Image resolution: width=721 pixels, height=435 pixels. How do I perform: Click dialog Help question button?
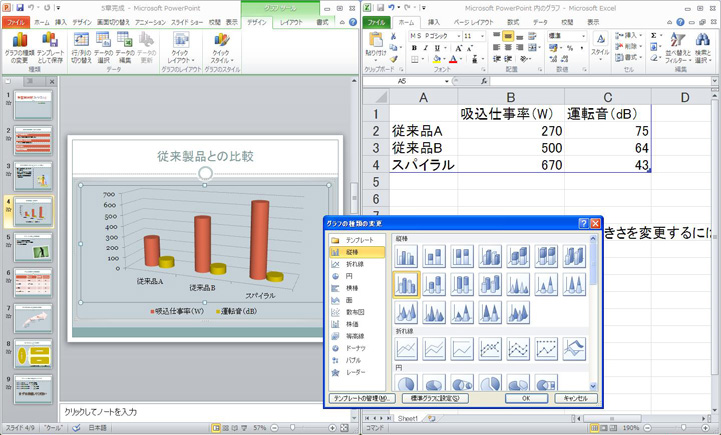point(584,223)
